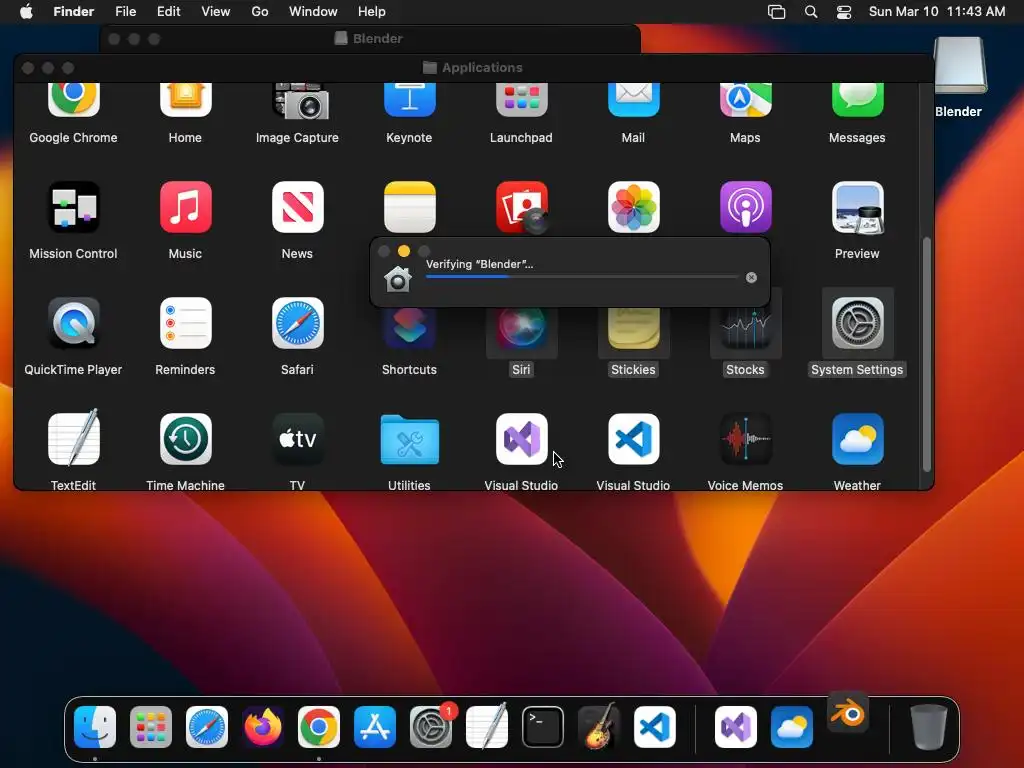The width and height of the screenshot is (1024, 768).
Task: Open the blue Visual Studio Code app
Action: 633,439
